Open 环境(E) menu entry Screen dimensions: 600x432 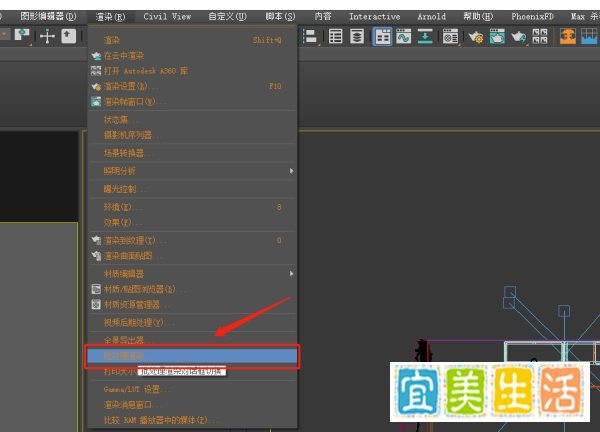[192, 207]
